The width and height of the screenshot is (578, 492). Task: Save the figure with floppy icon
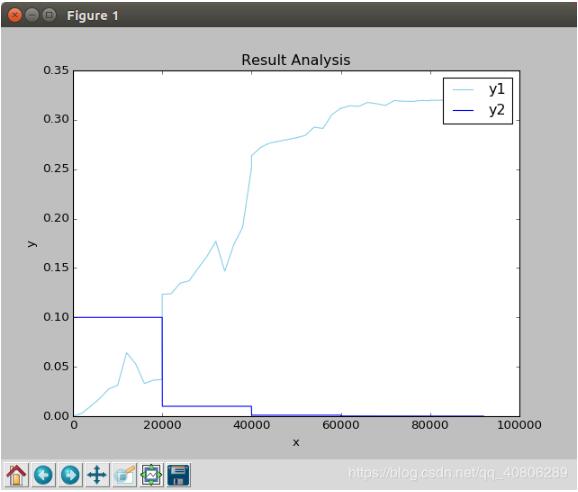point(179,475)
